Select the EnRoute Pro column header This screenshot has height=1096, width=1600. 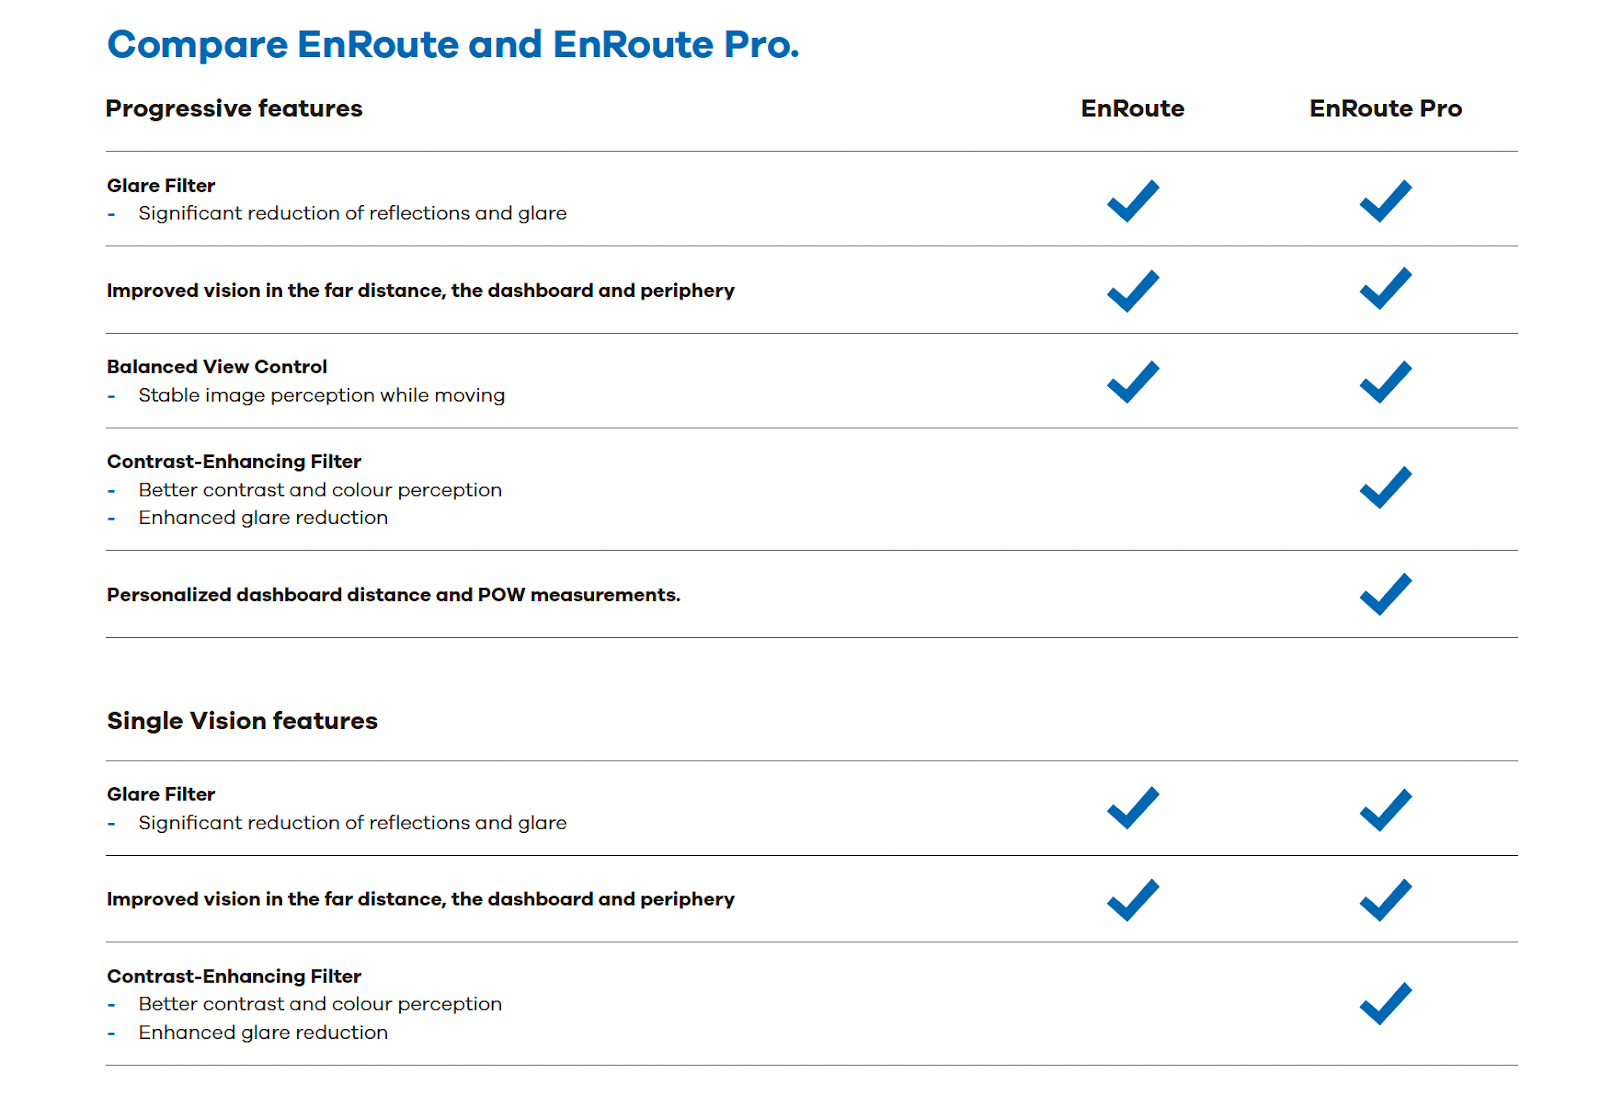tap(1385, 109)
